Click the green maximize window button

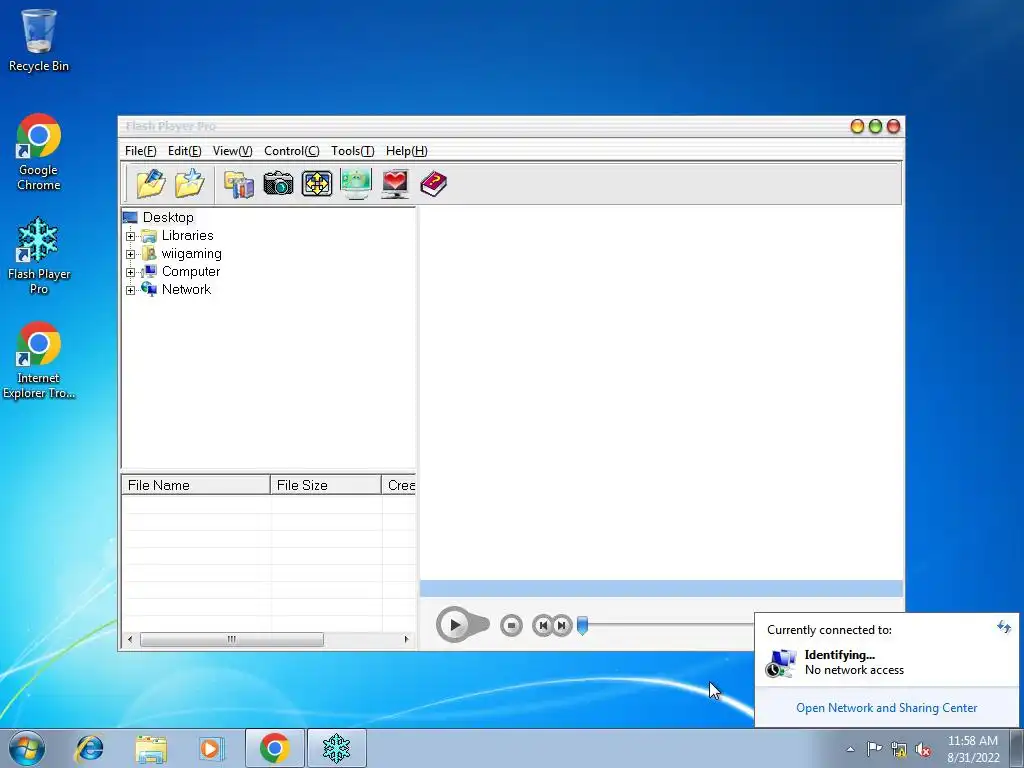coord(875,127)
